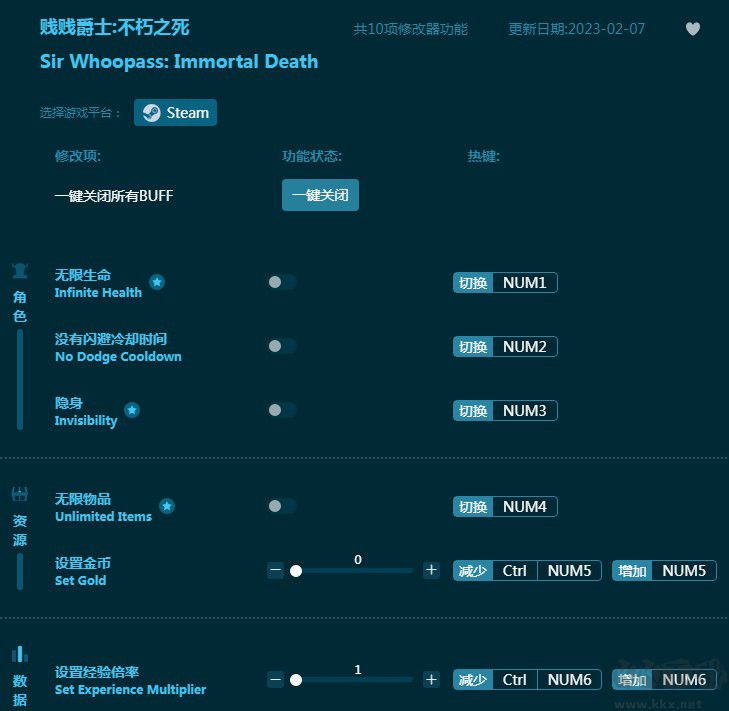Enable the Unlimited Items toggle
The image size is (729, 711).
point(282,506)
